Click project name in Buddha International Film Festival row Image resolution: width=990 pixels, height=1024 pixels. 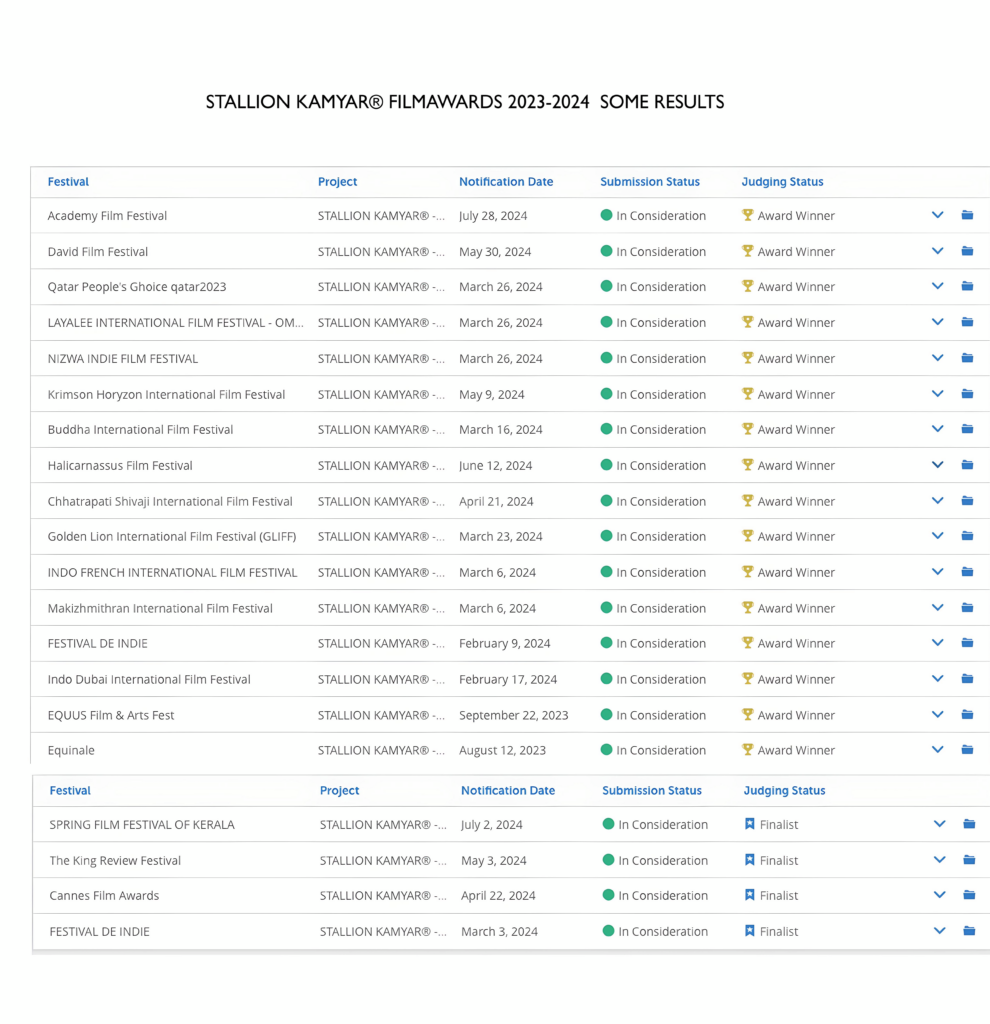point(381,430)
